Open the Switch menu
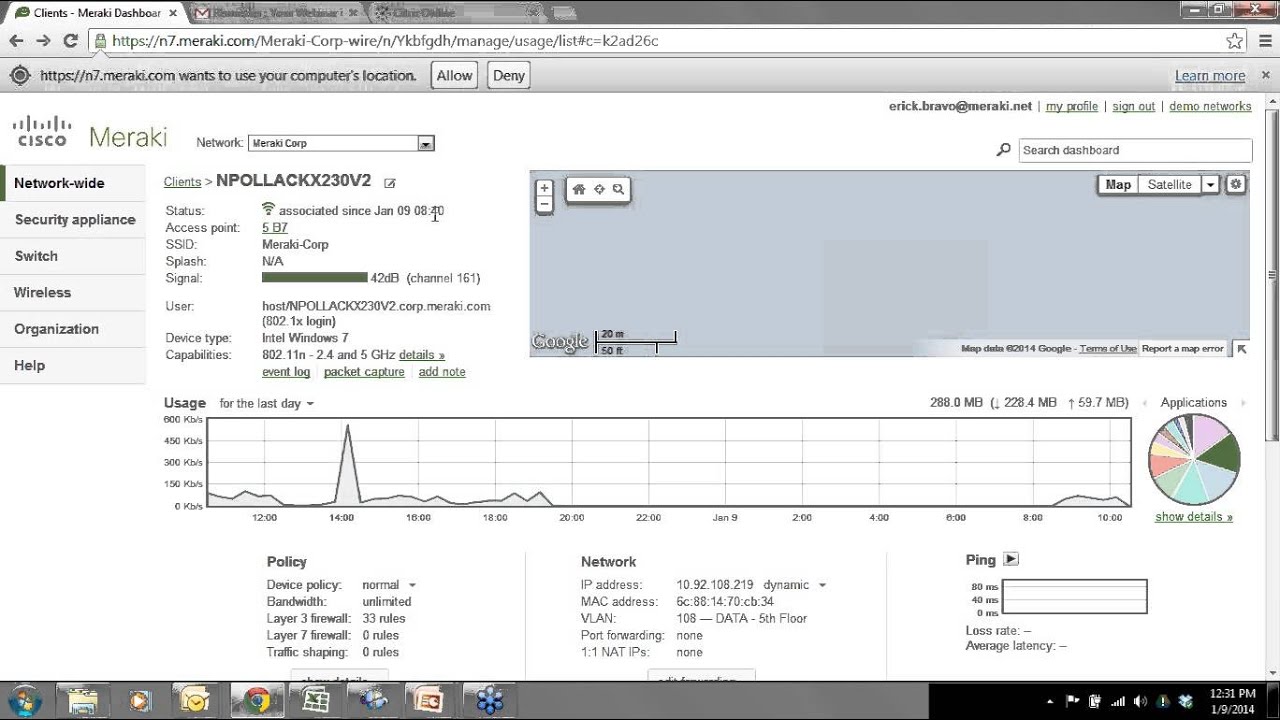 pos(73,256)
